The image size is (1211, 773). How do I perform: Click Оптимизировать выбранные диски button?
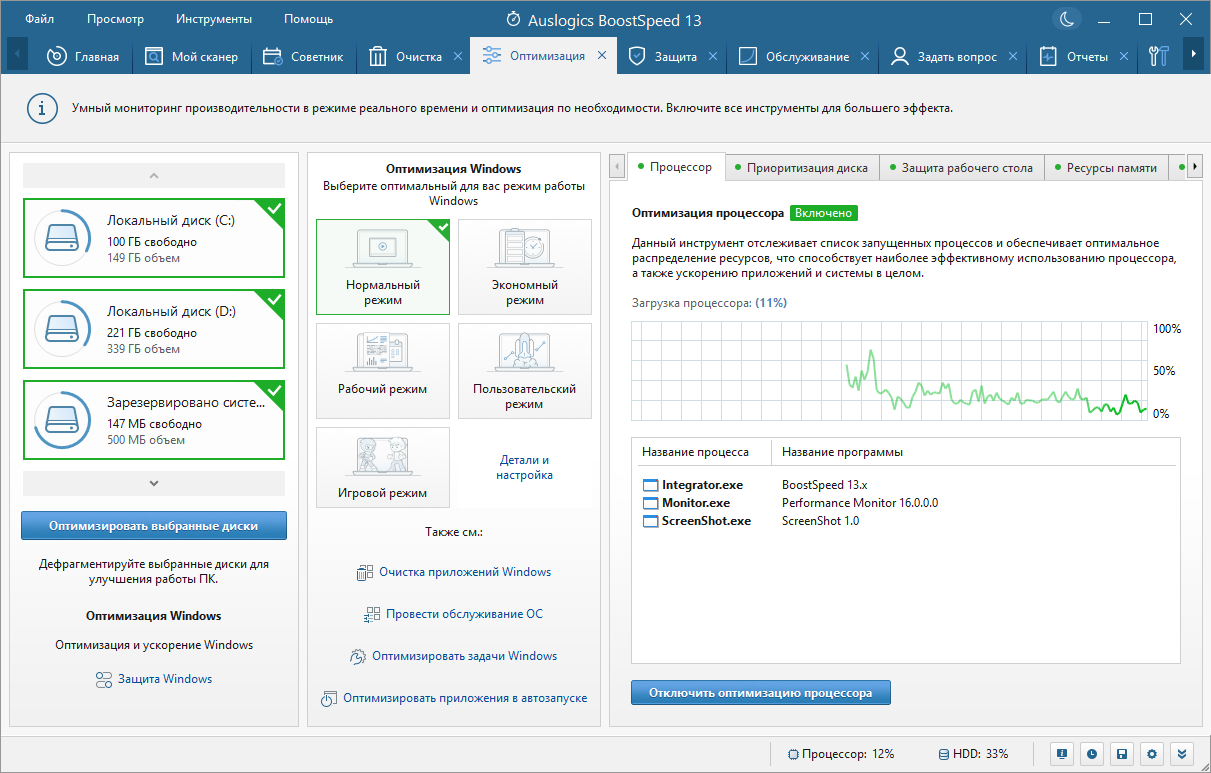coord(154,525)
